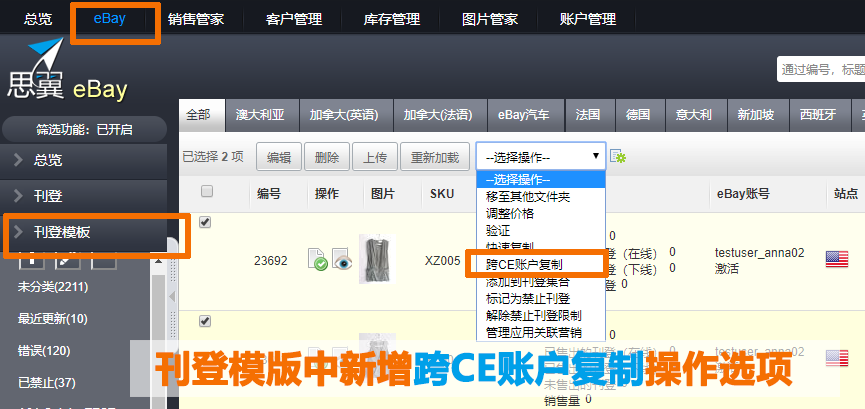Image resolution: width=865 pixels, height=409 pixels.
Task: Uncheck the checkbox for listing 23692
Action: [x=205, y=222]
